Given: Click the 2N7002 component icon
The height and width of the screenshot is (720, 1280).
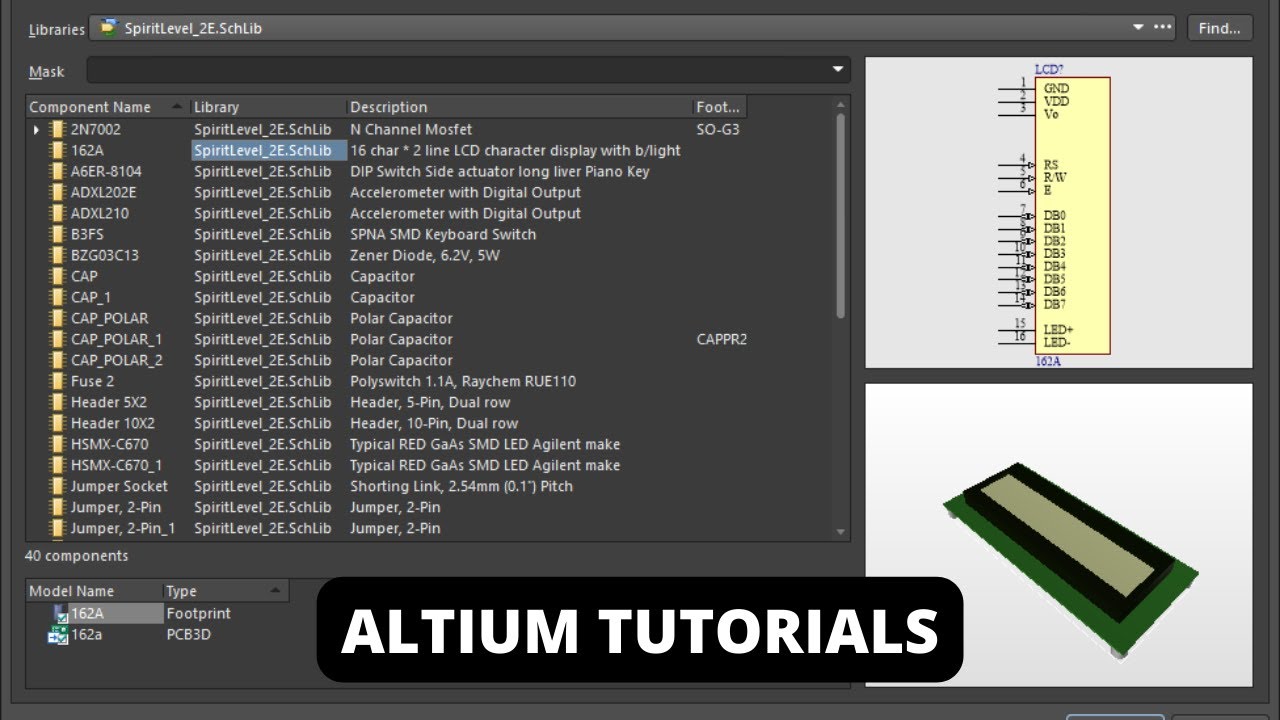Looking at the screenshot, I should coord(57,129).
